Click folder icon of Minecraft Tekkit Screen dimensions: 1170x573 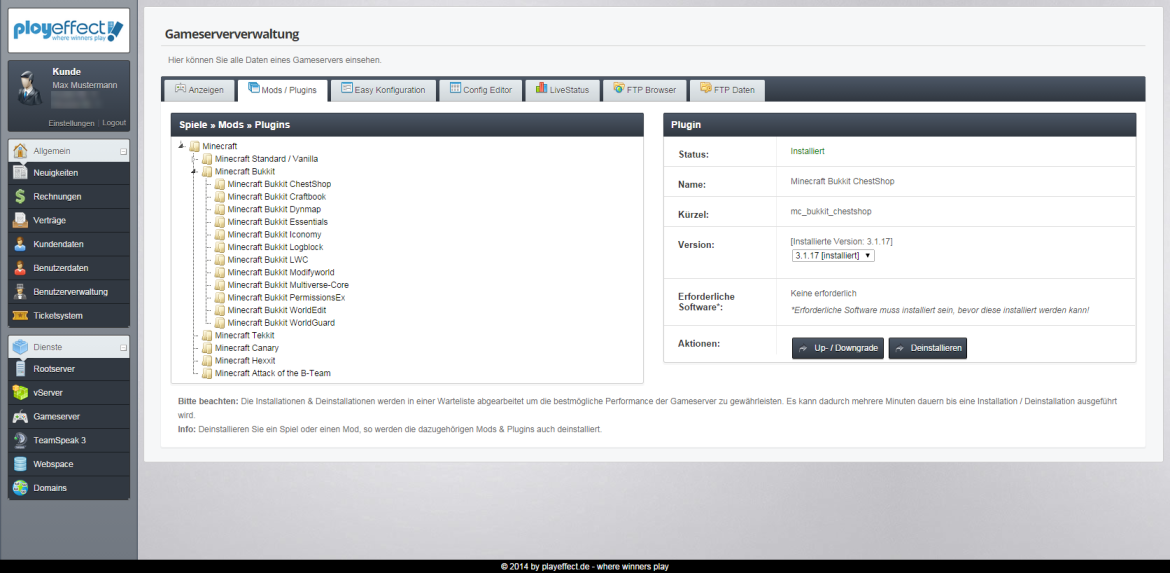pos(207,336)
